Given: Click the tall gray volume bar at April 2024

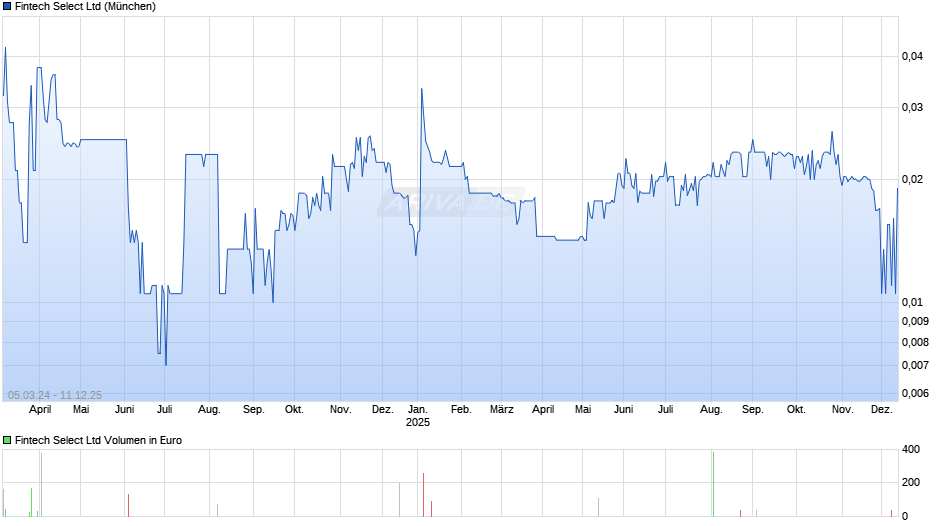Looking at the screenshot, I should click(41, 485).
